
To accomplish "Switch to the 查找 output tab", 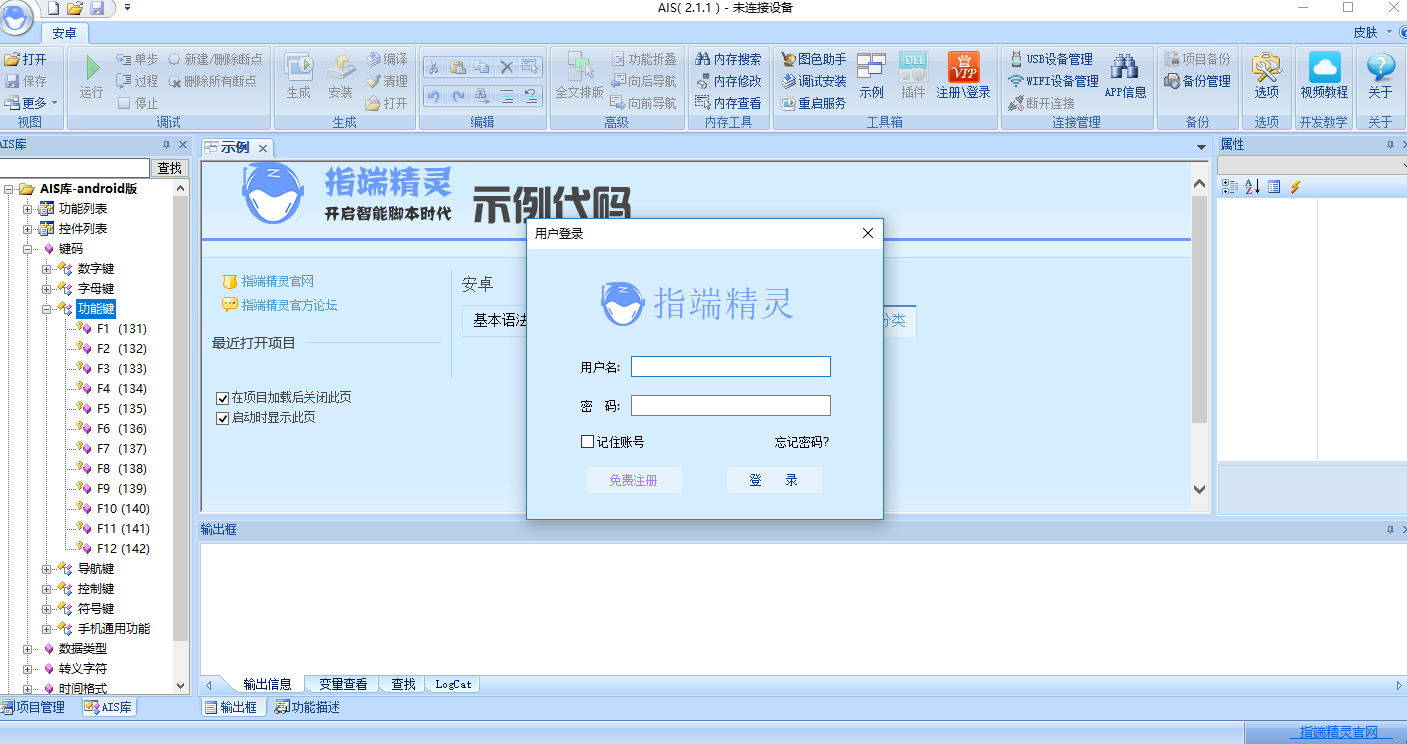I will (x=403, y=684).
